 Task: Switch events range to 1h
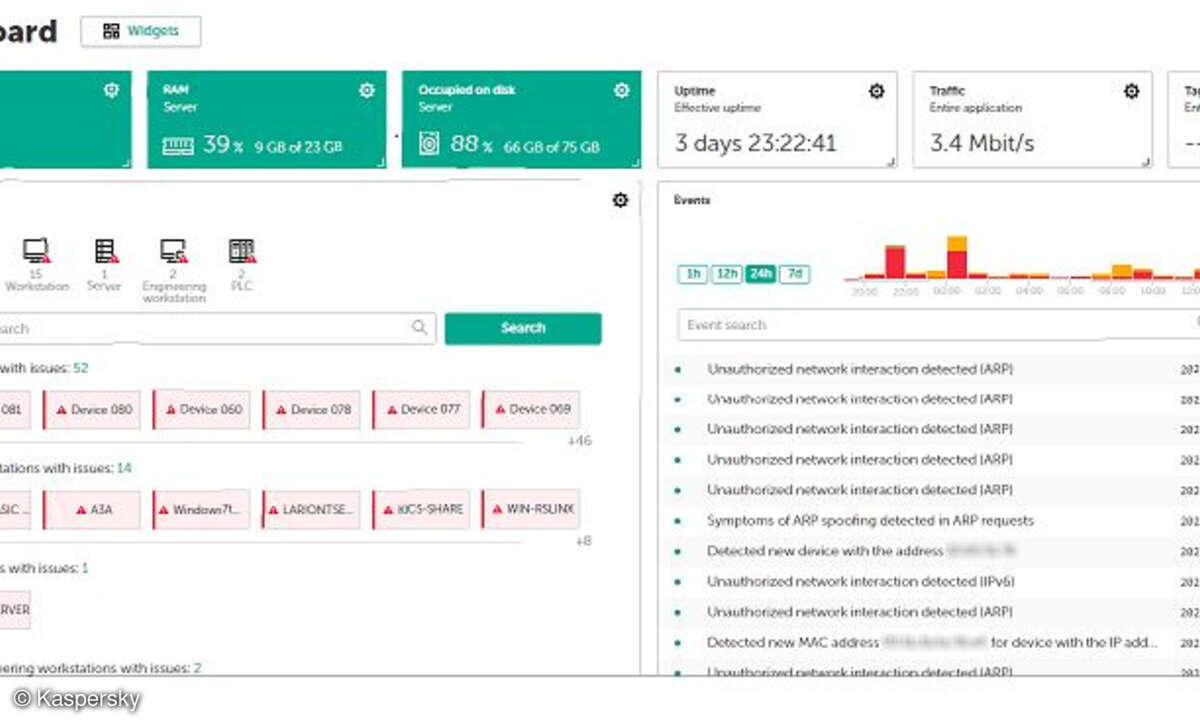click(692, 274)
